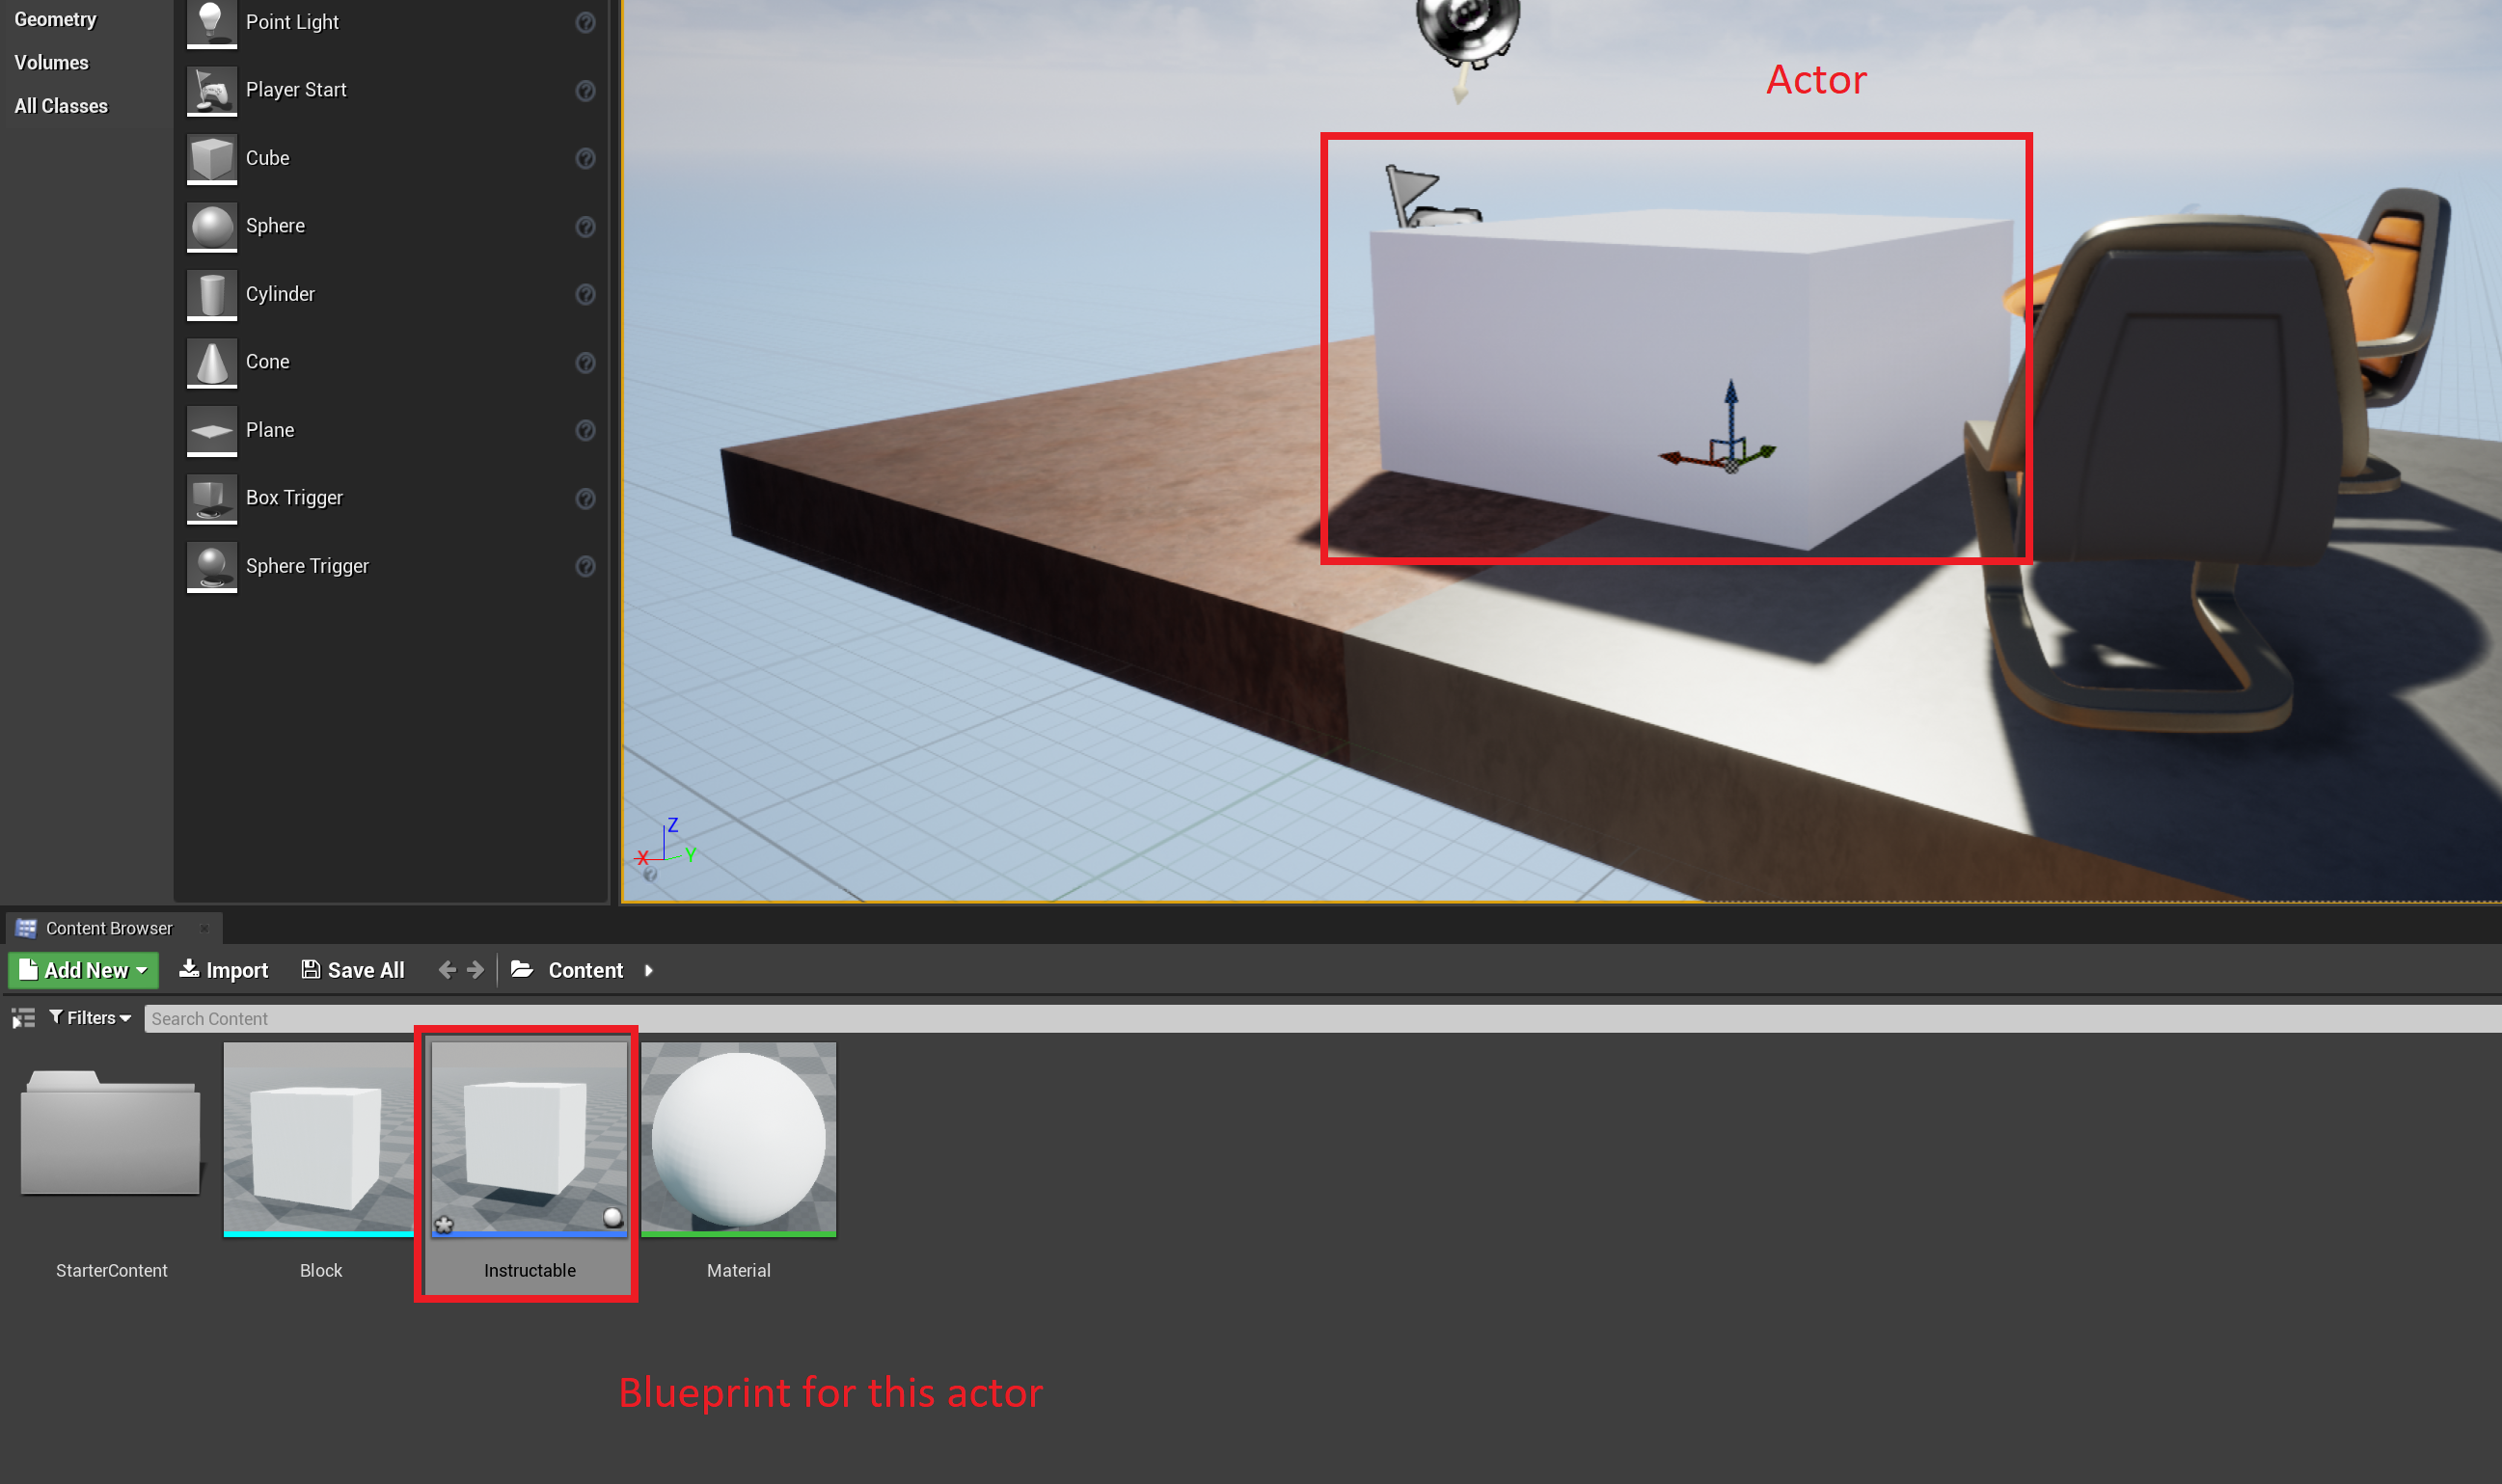Open the Filters dropdown
This screenshot has width=2502, height=1484.
89,1018
